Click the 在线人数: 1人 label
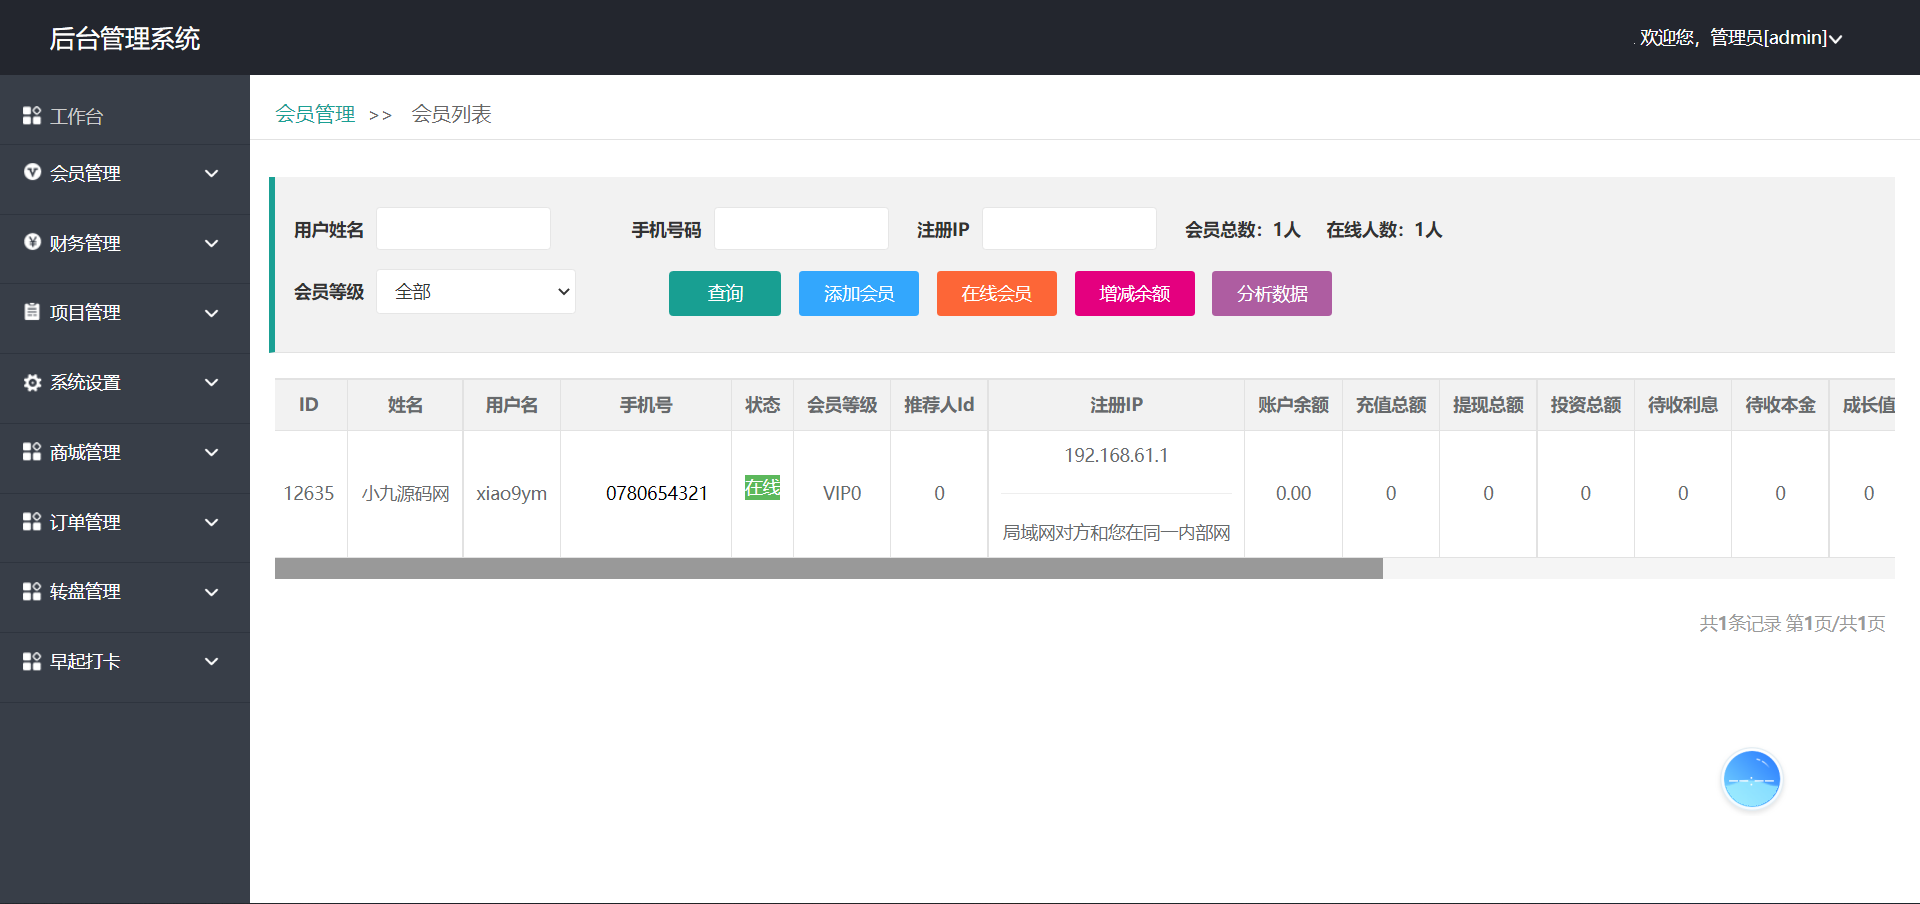The width and height of the screenshot is (1920, 904). tap(1384, 230)
